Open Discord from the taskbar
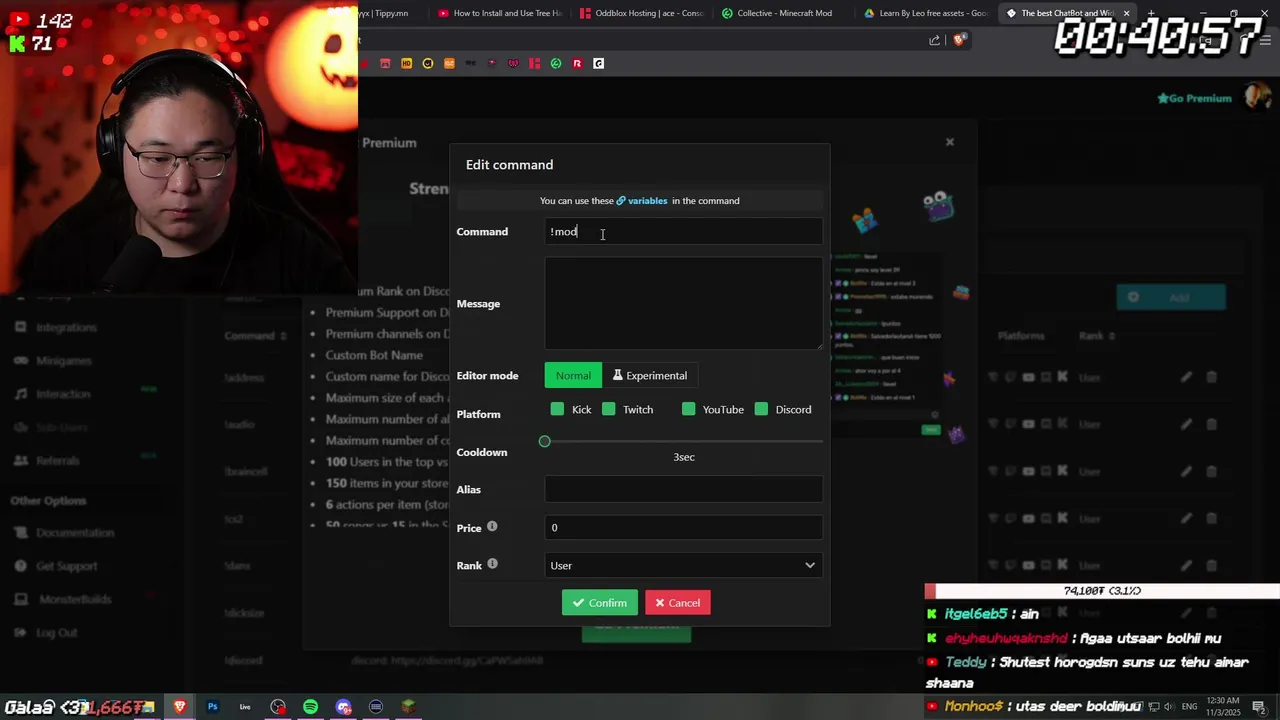1280x720 pixels. point(343,707)
